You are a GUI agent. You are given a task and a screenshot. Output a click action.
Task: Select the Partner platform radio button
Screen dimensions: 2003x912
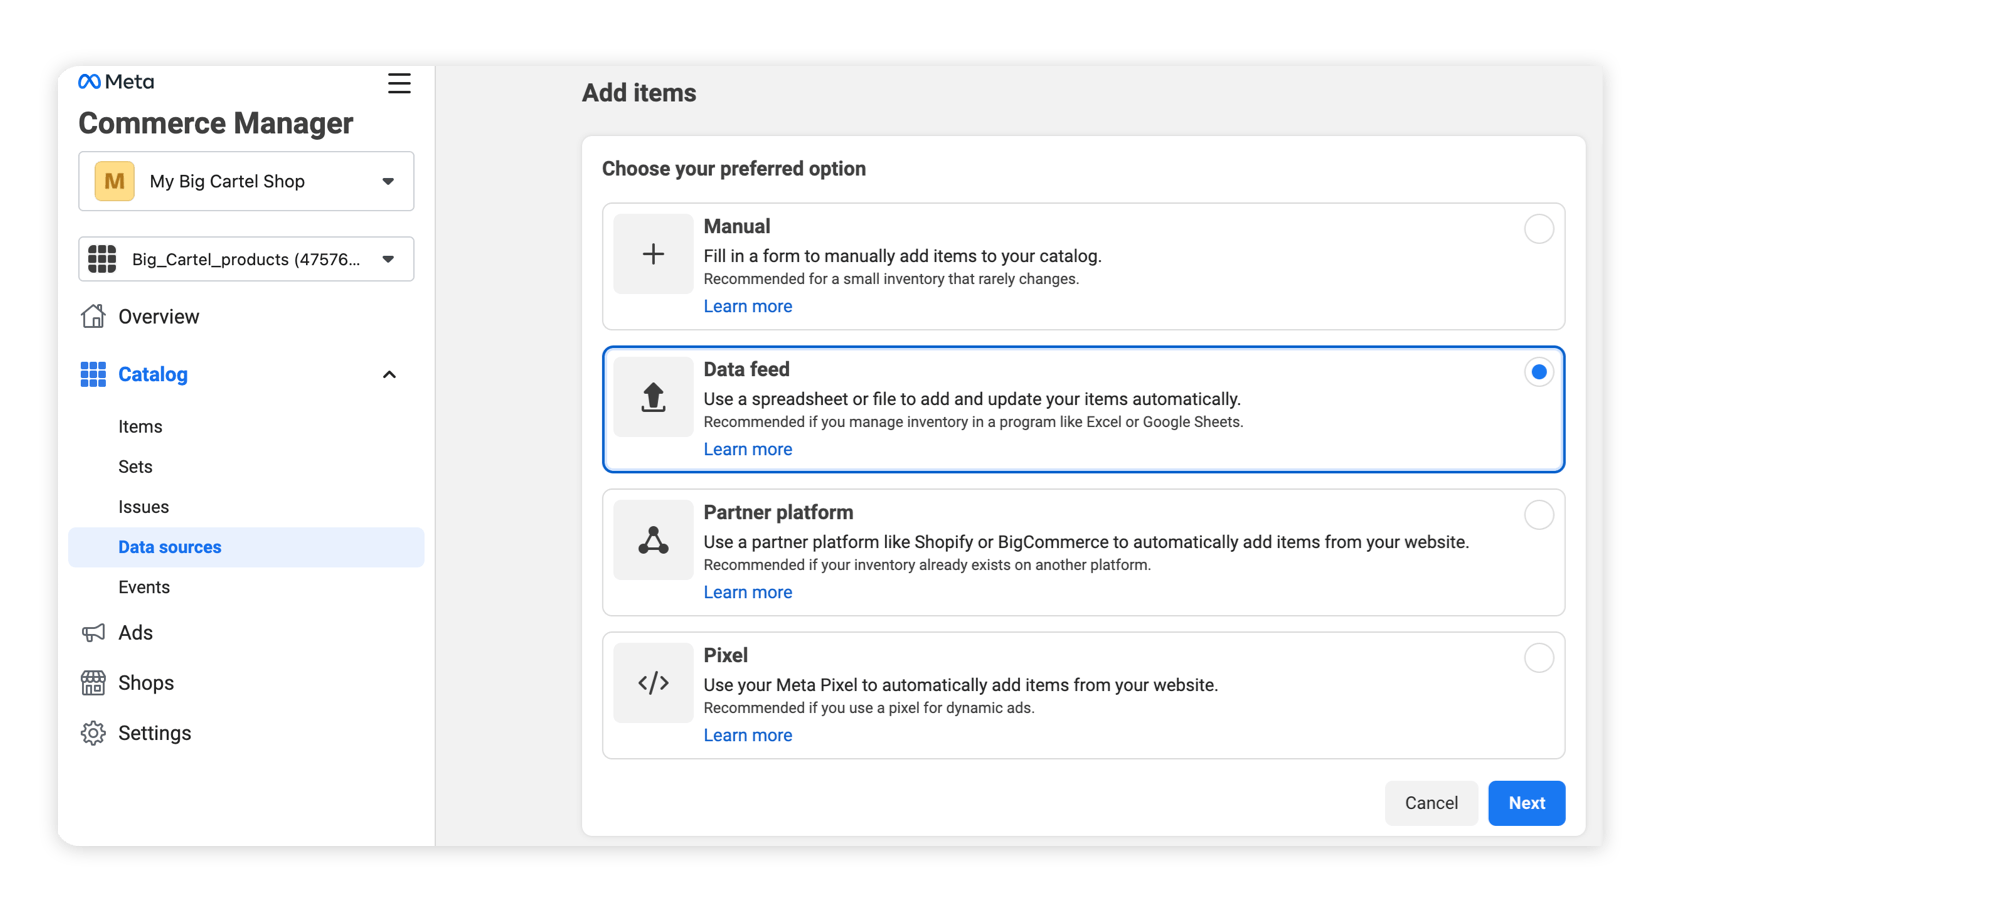pos(1539,515)
